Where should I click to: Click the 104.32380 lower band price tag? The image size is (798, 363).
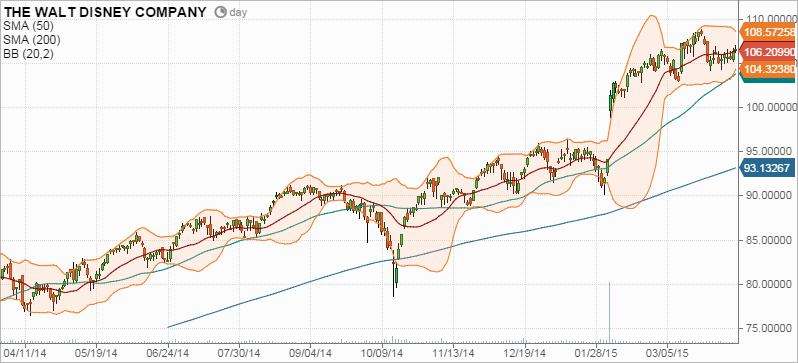(768, 69)
